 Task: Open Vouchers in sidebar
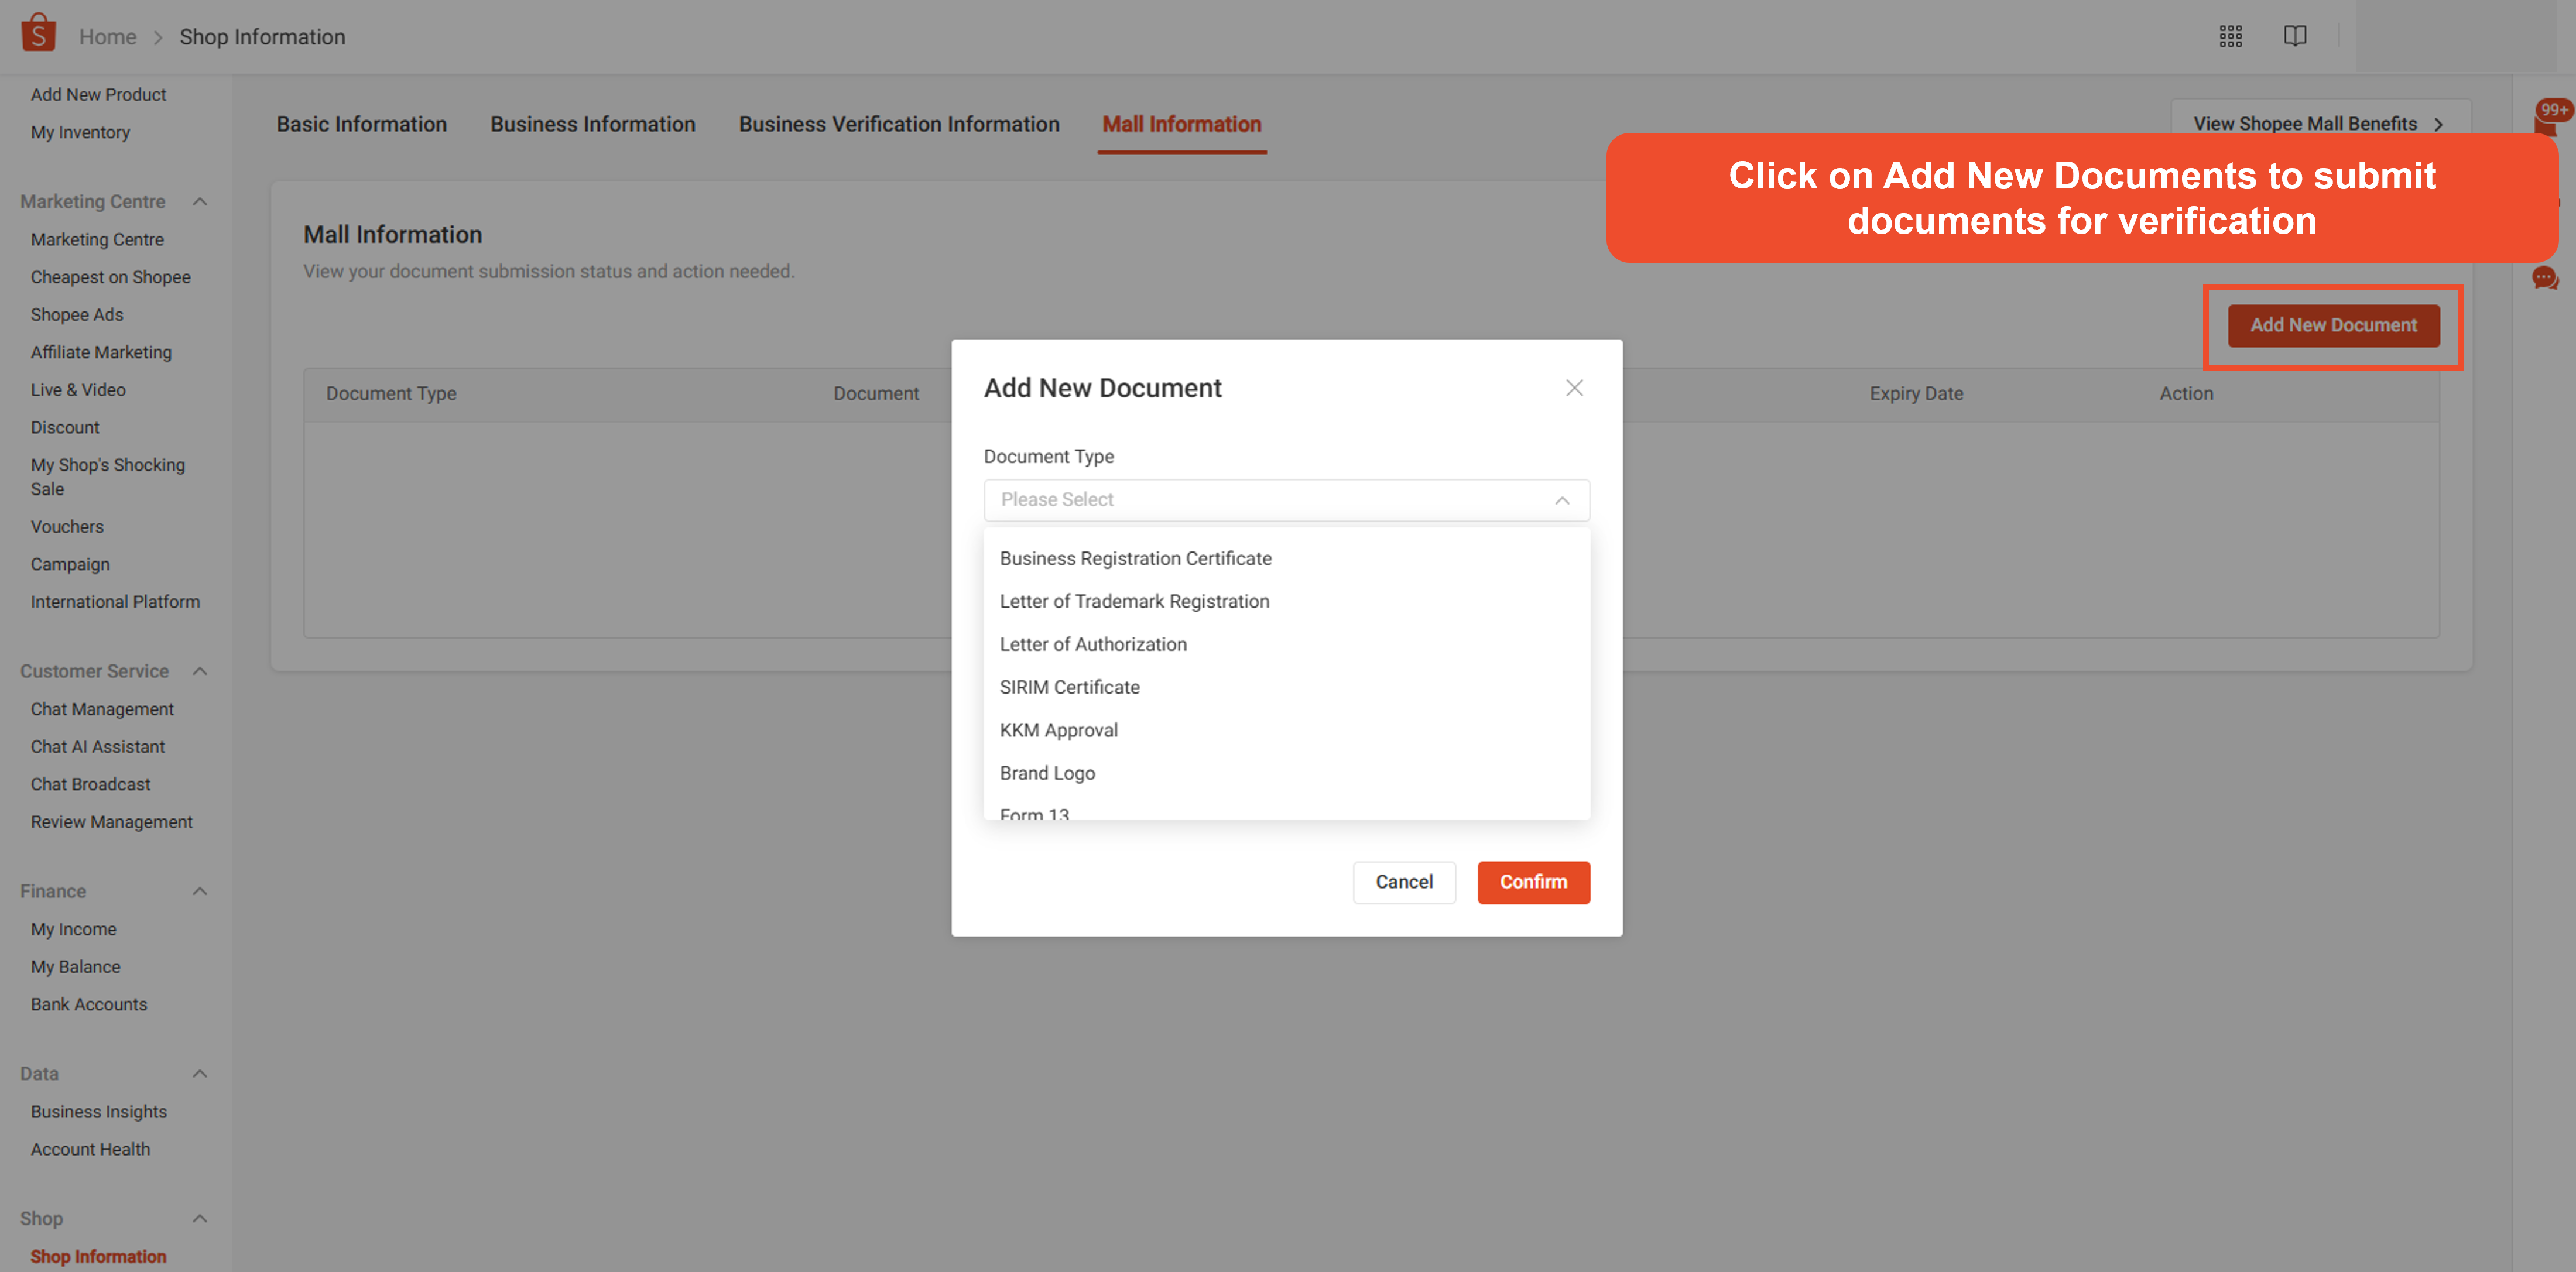[67, 527]
